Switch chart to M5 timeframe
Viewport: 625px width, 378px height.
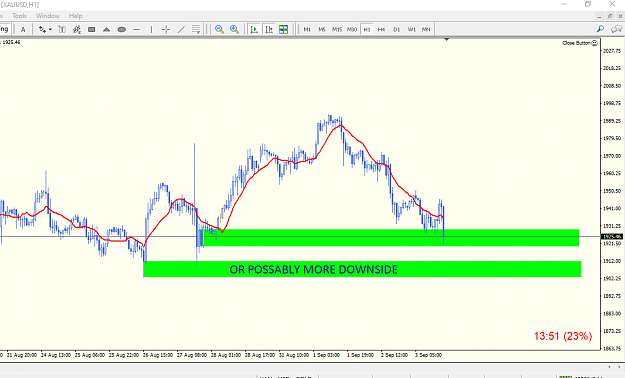[x=322, y=30]
